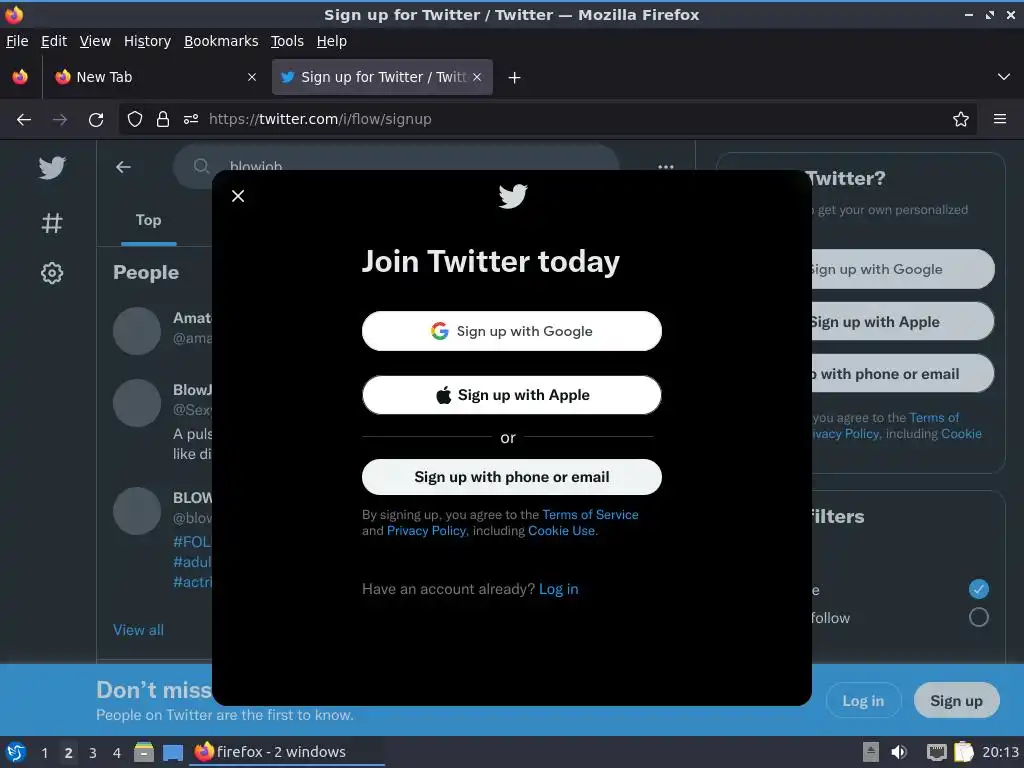Click firefox - 2 windows taskbar entry
This screenshot has height=768, width=1024.
[287, 752]
